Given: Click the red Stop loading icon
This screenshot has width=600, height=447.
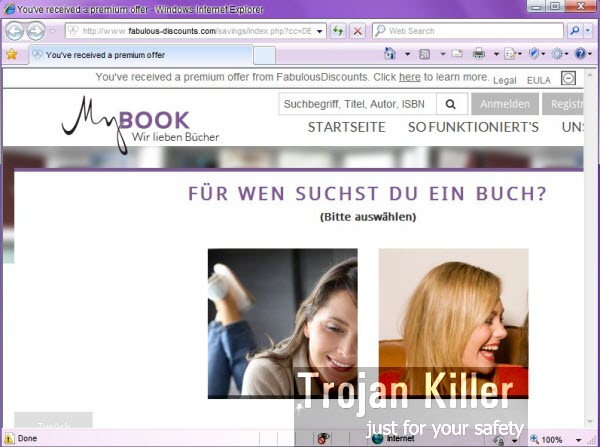Looking at the screenshot, I should click(x=358, y=31).
